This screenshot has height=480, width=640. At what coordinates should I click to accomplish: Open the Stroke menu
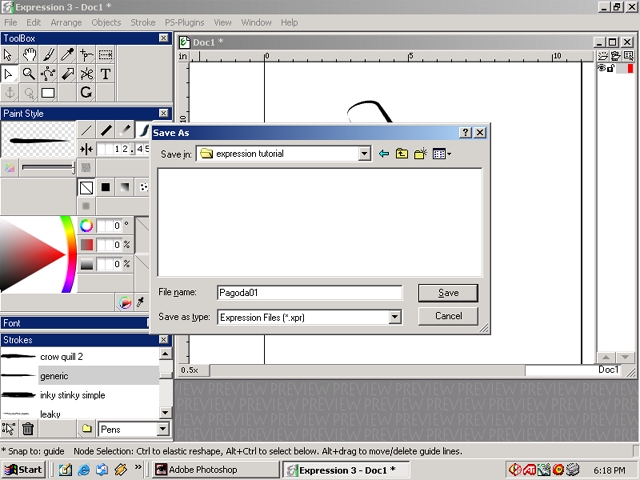point(143,22)
